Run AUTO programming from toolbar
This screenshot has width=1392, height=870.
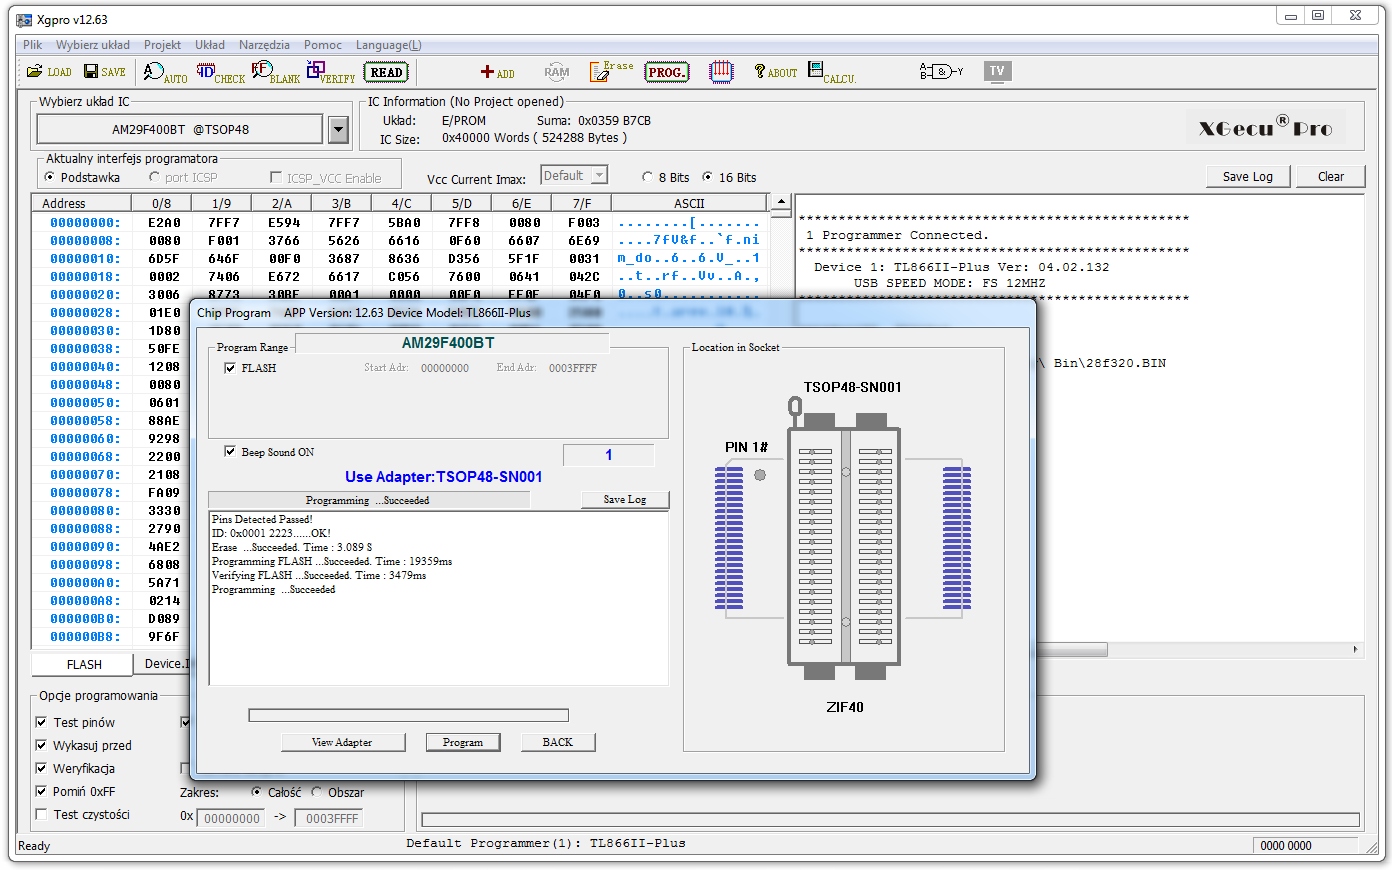click(x=165, y=72)
